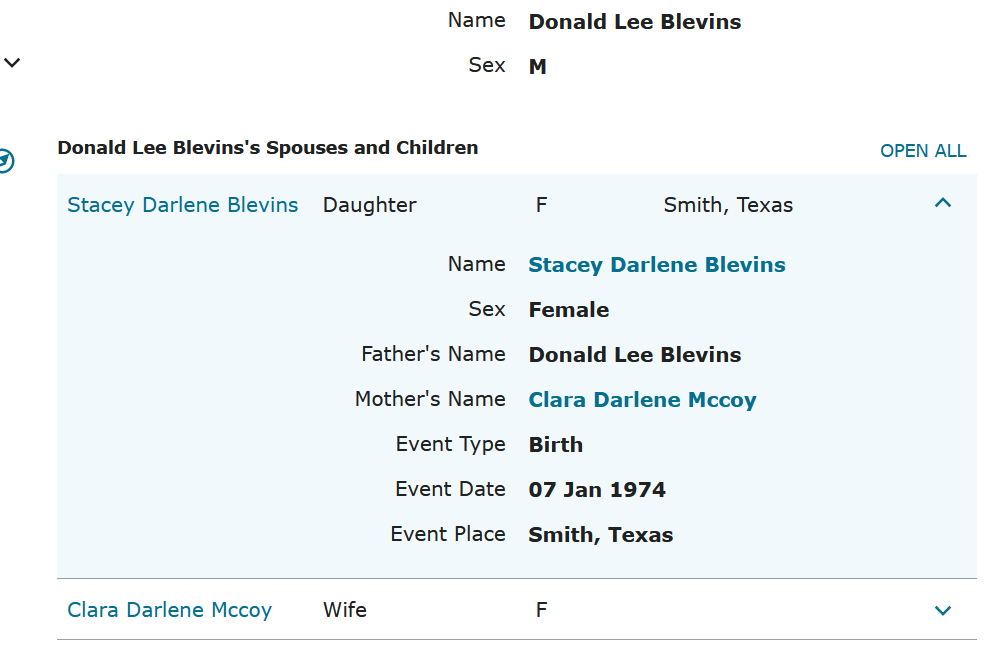Select the Sex value Female
The width and height of the screenshot is (1000, 653).
coord(568,310)
